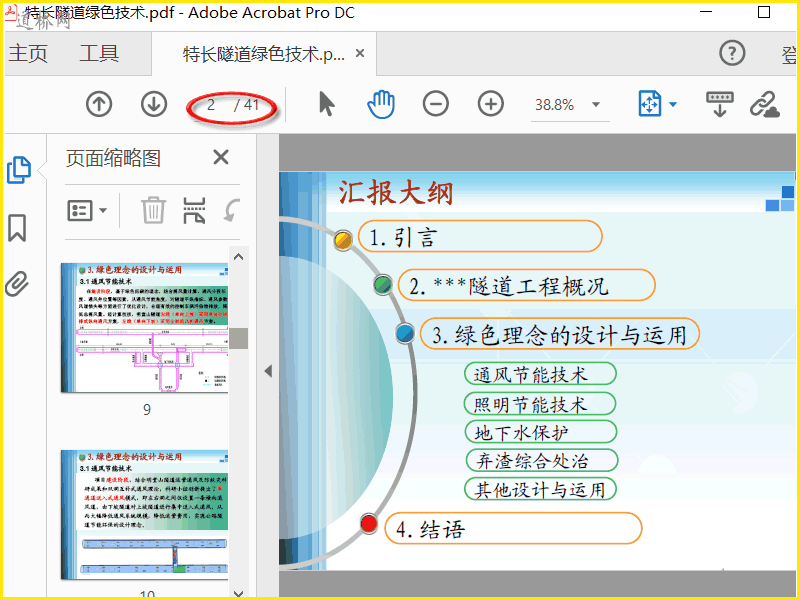800x600 pixels.
Task: Click the 其他设计与运用 sub-item
Action: (x=540, y=489)
